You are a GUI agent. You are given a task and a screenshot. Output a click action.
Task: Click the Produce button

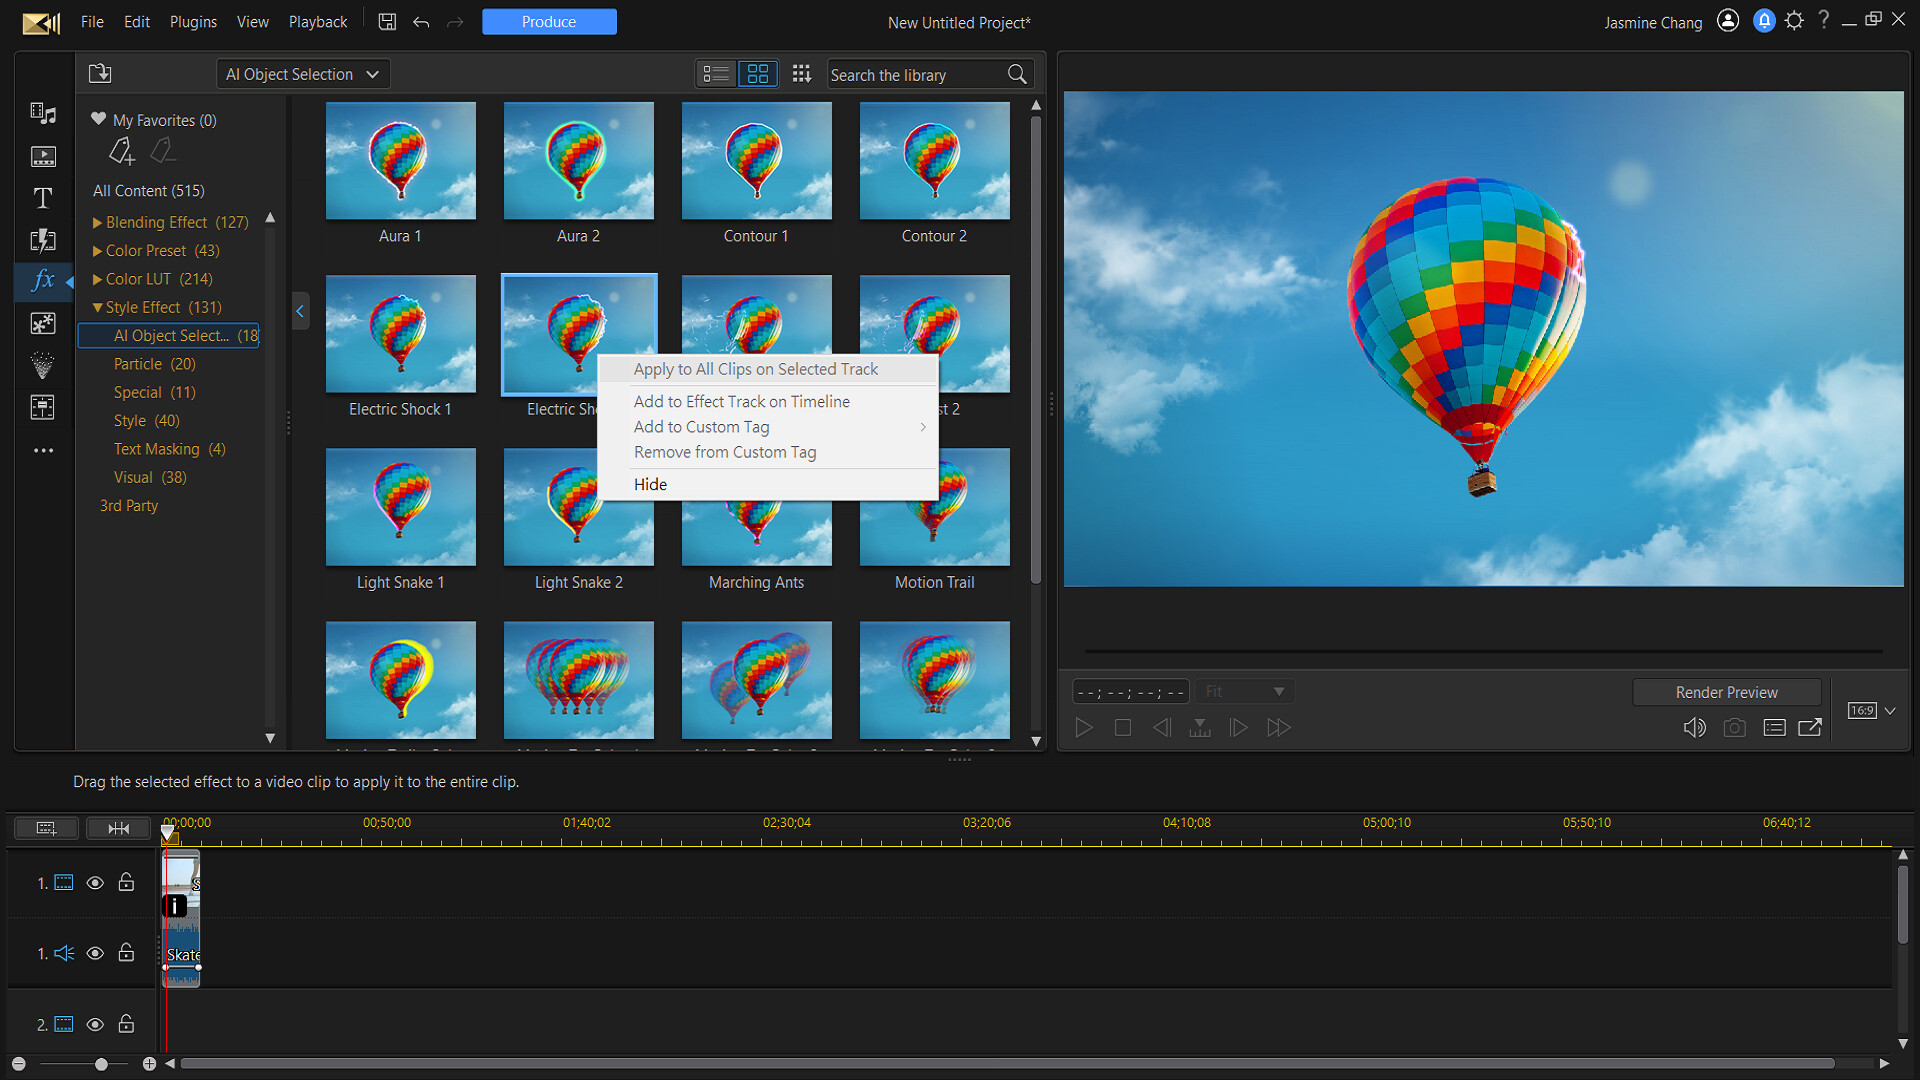pos(549,21)
